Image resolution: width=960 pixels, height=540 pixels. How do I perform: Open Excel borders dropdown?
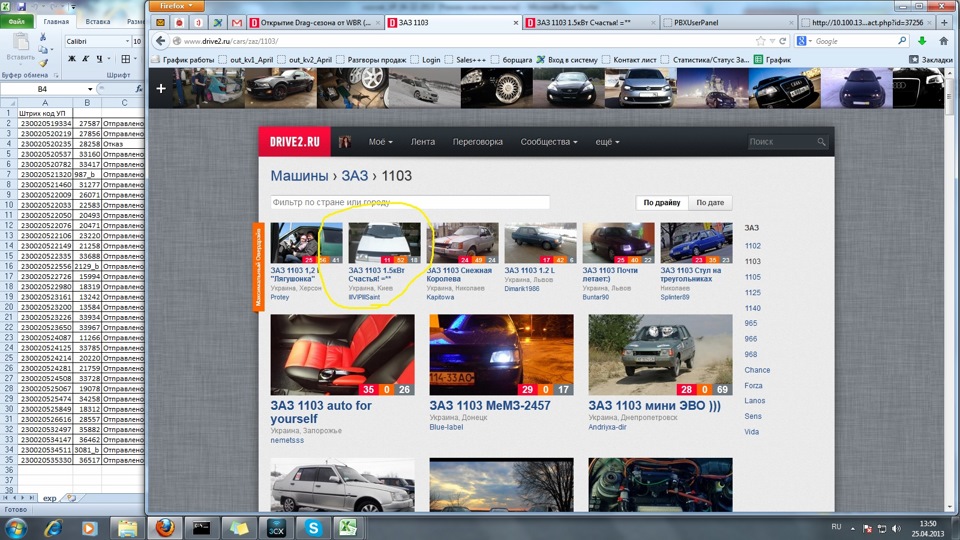(135, 59)
